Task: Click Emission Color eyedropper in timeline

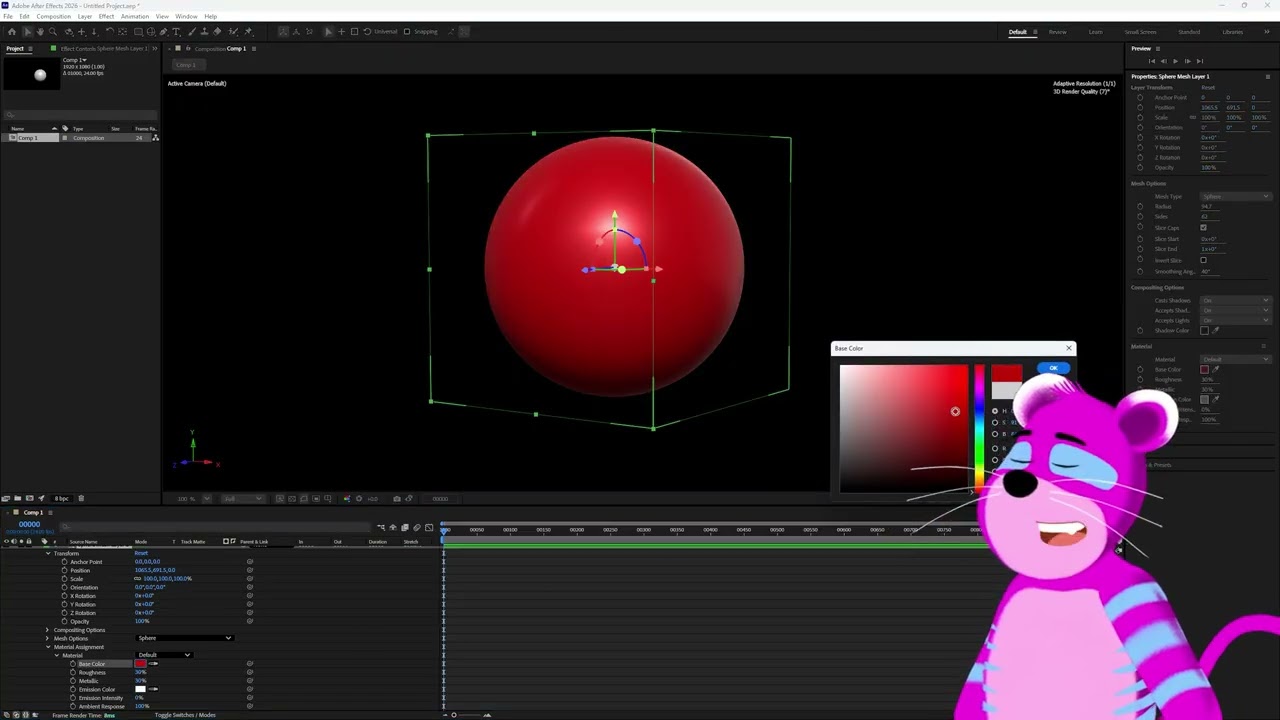Action: (153, 689)
